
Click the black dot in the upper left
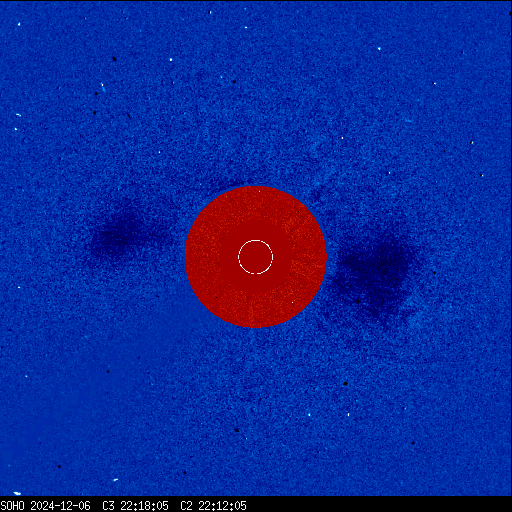(114, 59)
